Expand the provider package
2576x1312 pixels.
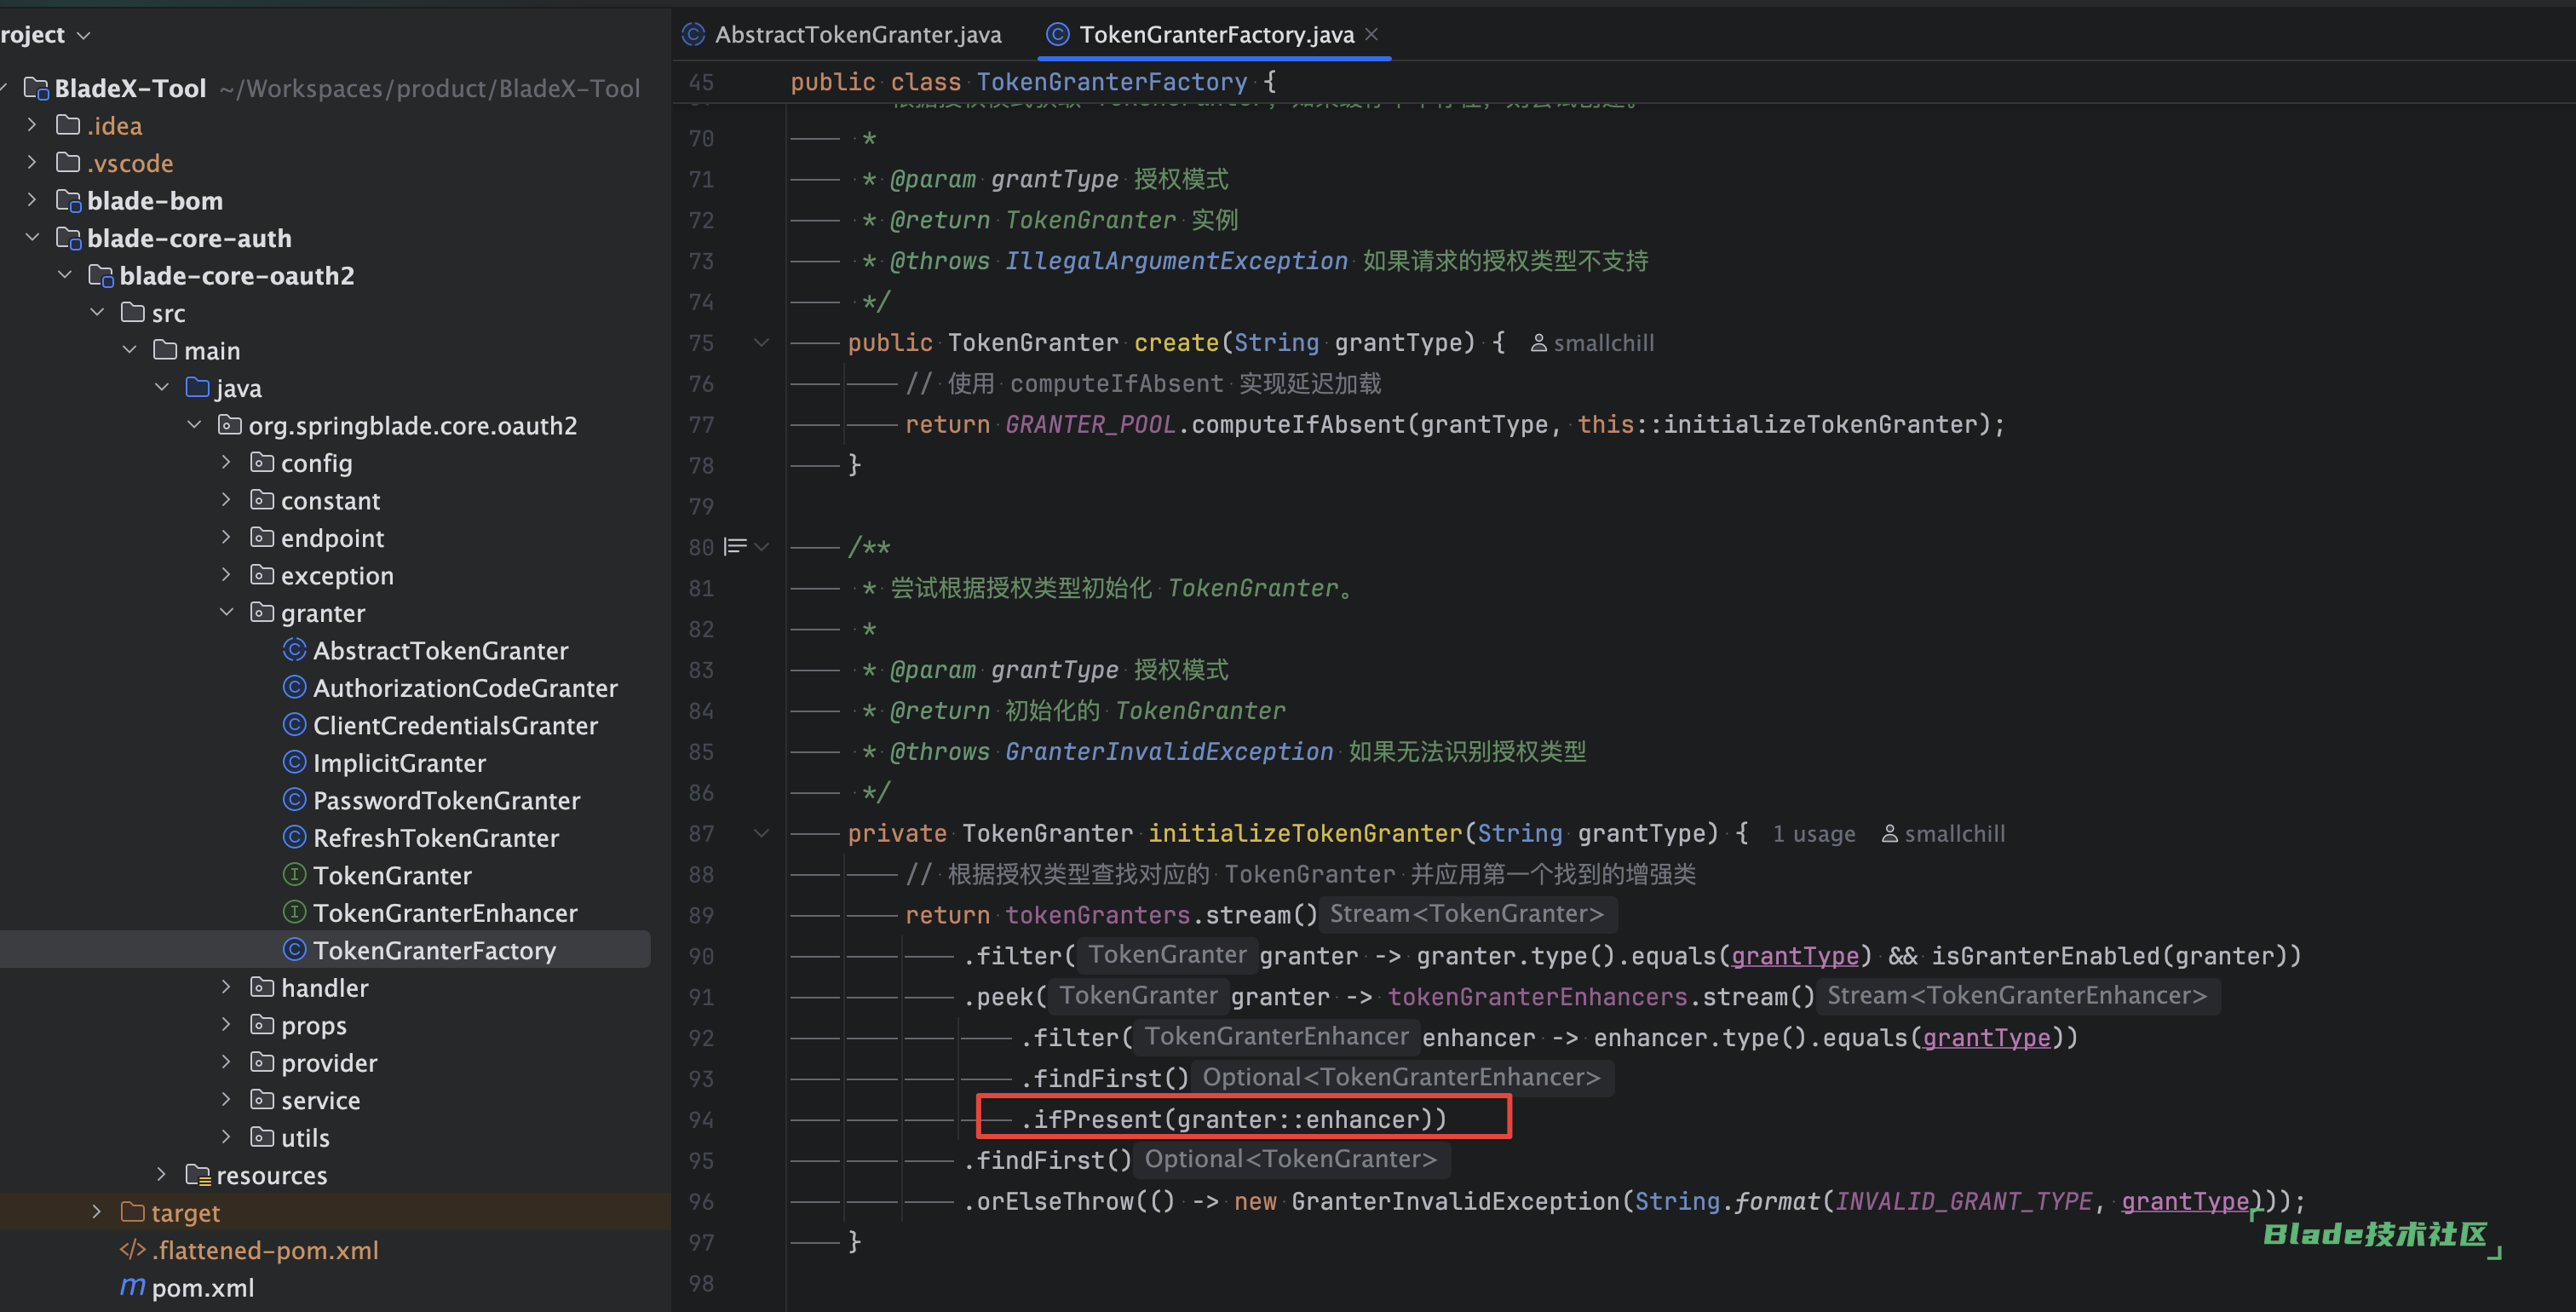[x=227, y=1062]
